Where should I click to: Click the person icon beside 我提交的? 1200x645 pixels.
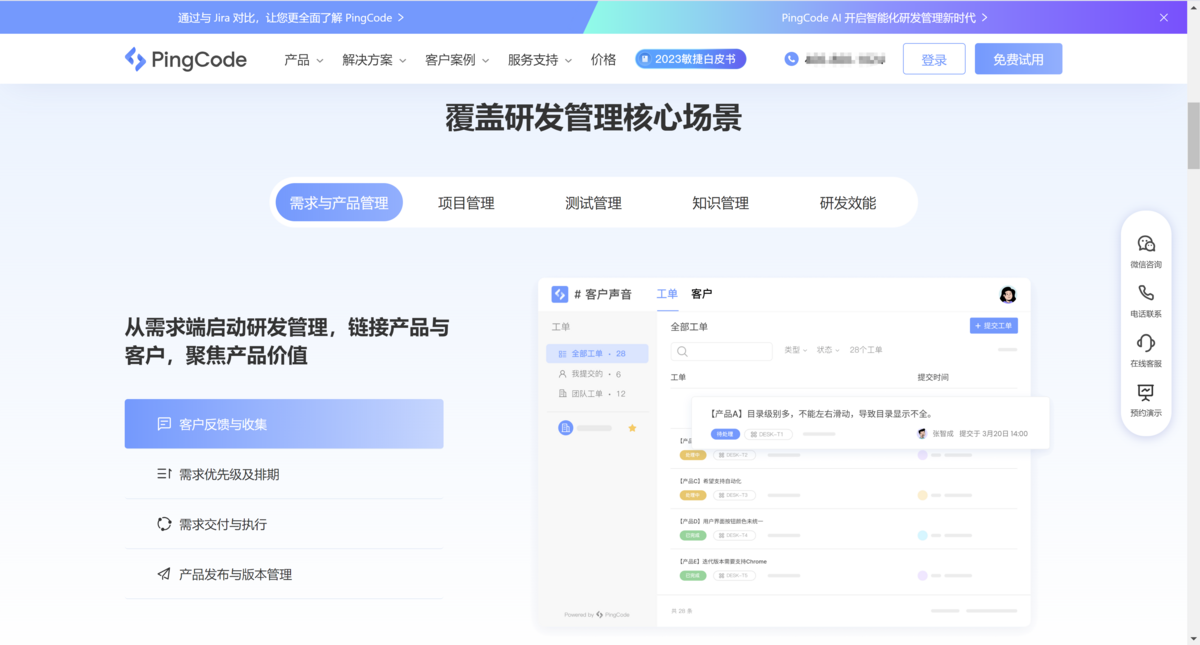562,374
